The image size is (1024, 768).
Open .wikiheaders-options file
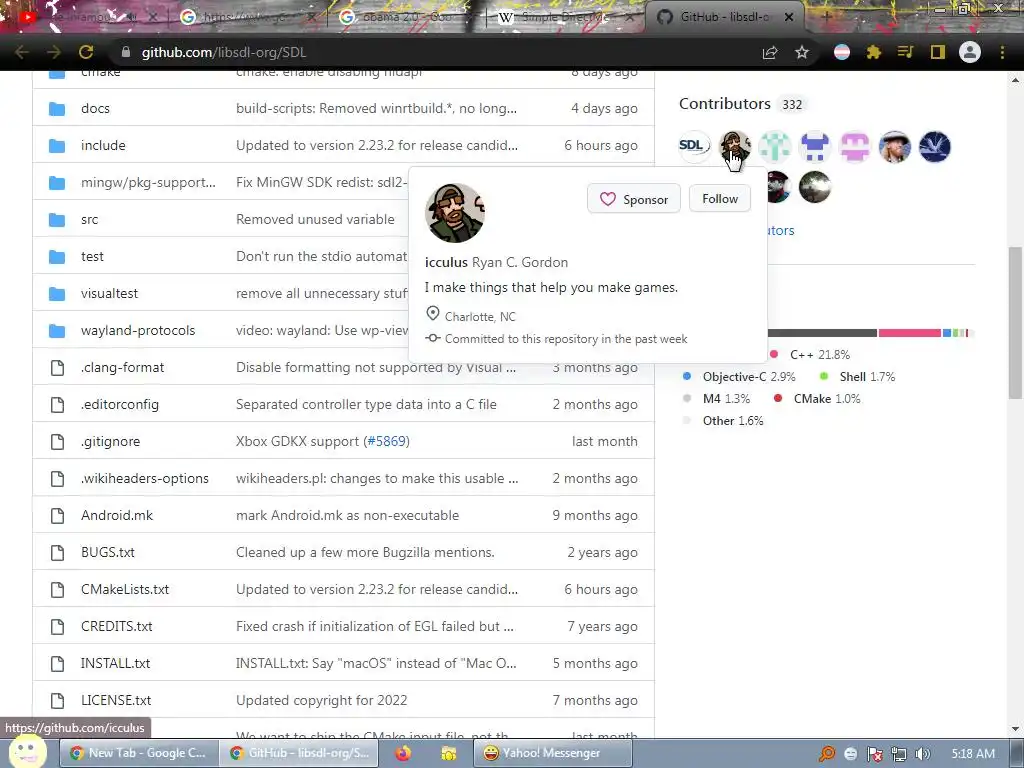click(x=144, y=479)
